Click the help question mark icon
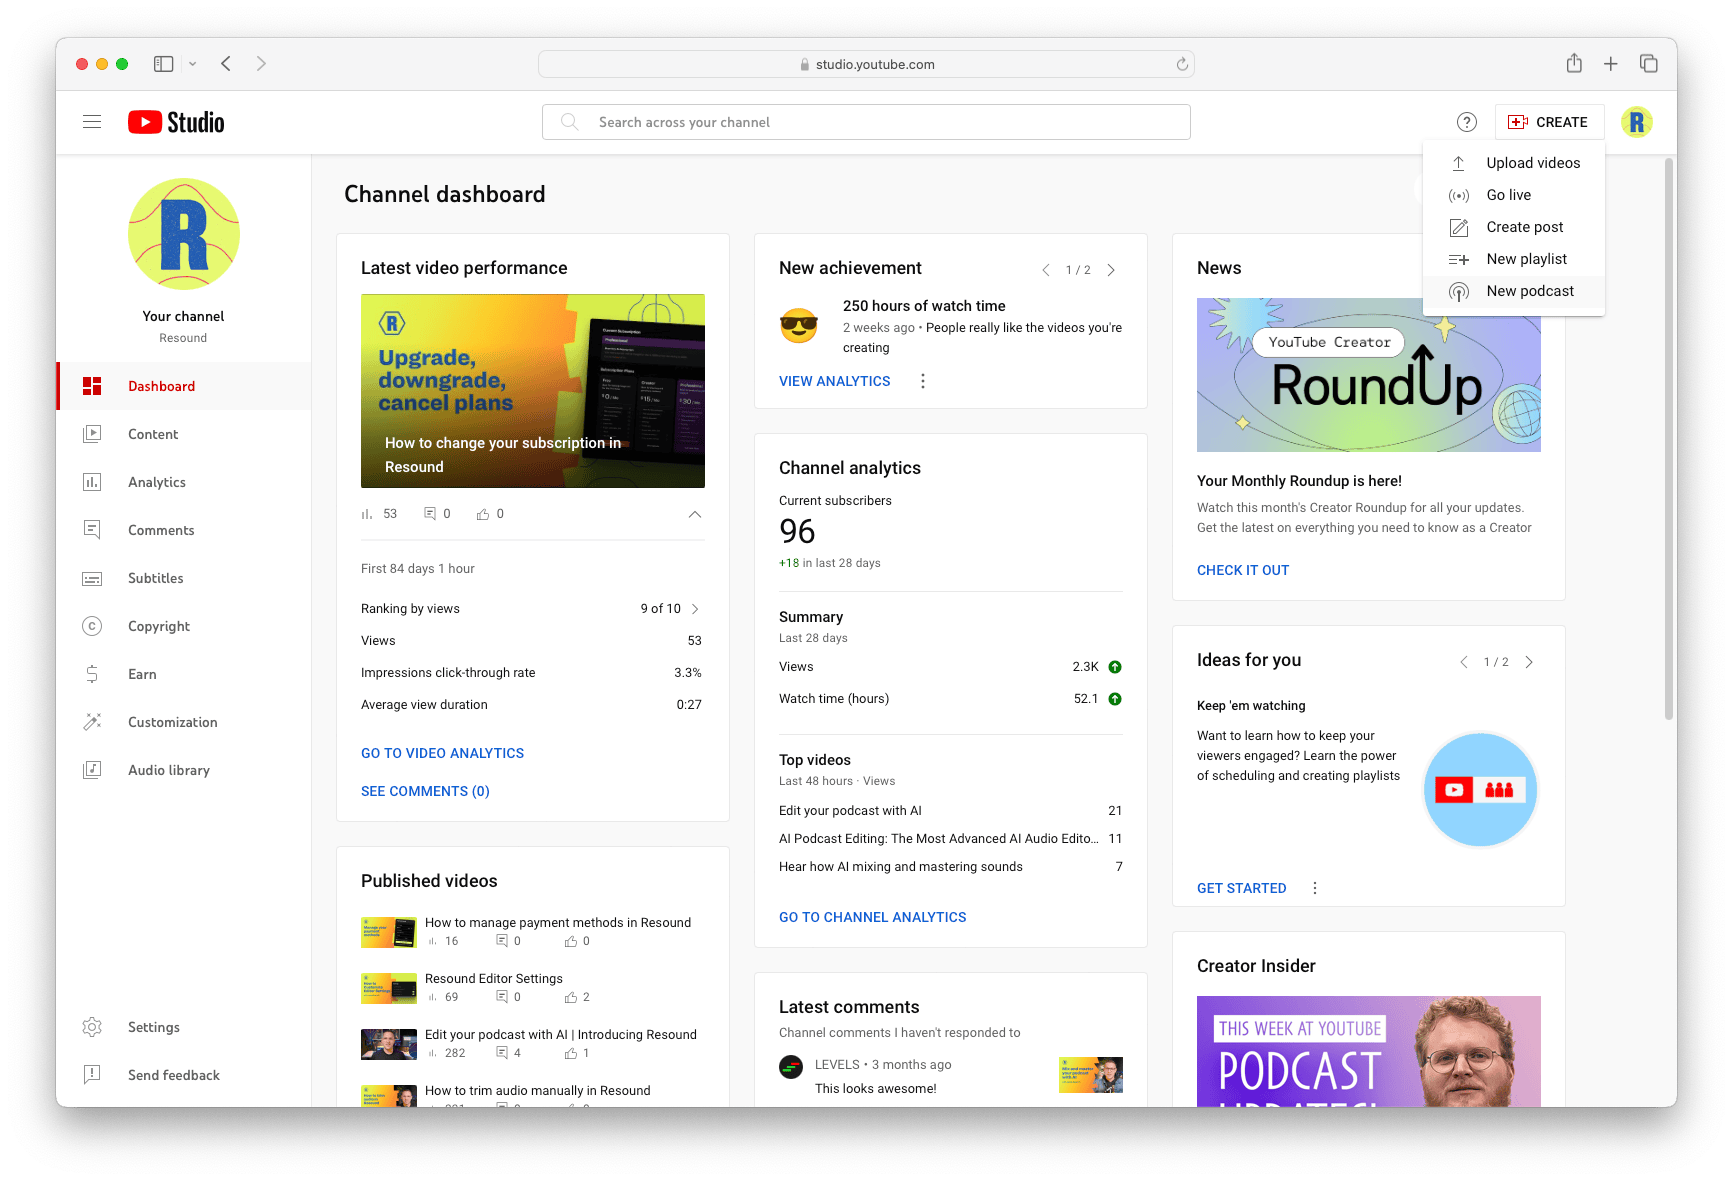Image resolution: width=1733 pixels, height=1181 pixels. [1467, 121]
